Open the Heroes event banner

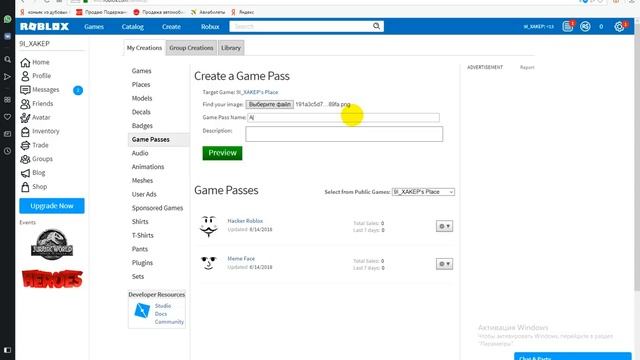click(52, 279)
